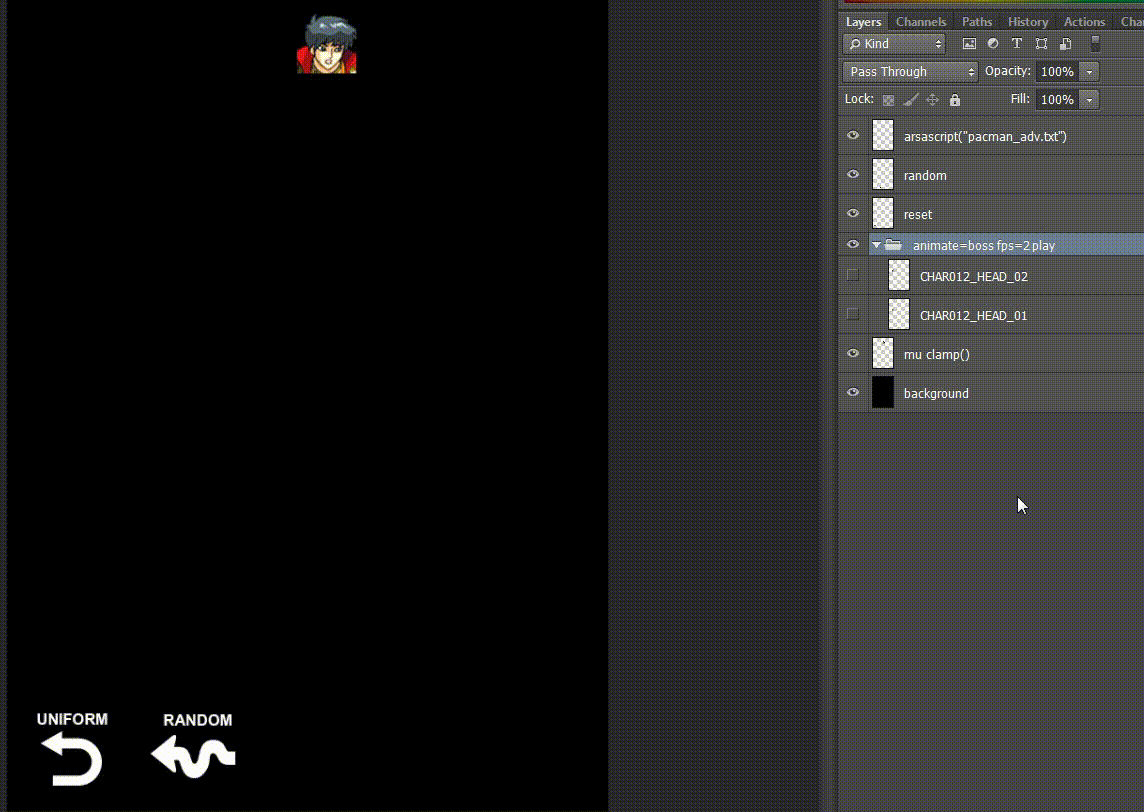The image size is (1144, 812).
Task: Click the UNIFORM arrow button
Action: pos(72,758)
